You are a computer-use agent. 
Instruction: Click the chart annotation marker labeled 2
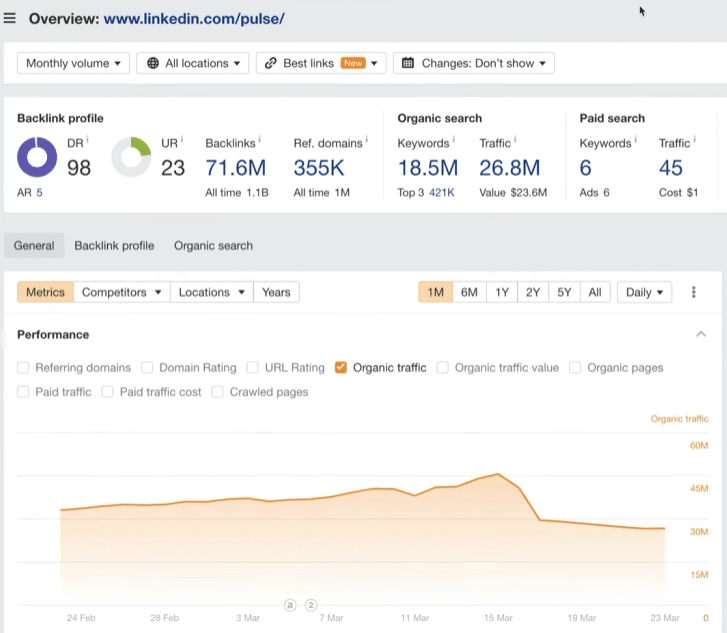click(311, 605)
